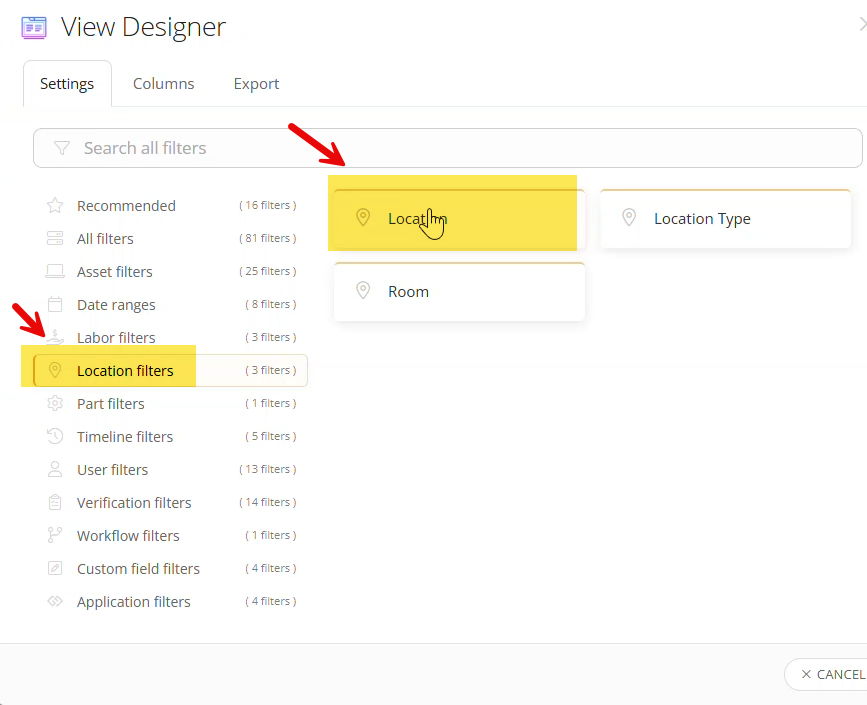
Task: Toggle selection of the Room filter card
Action: point(459,291)
